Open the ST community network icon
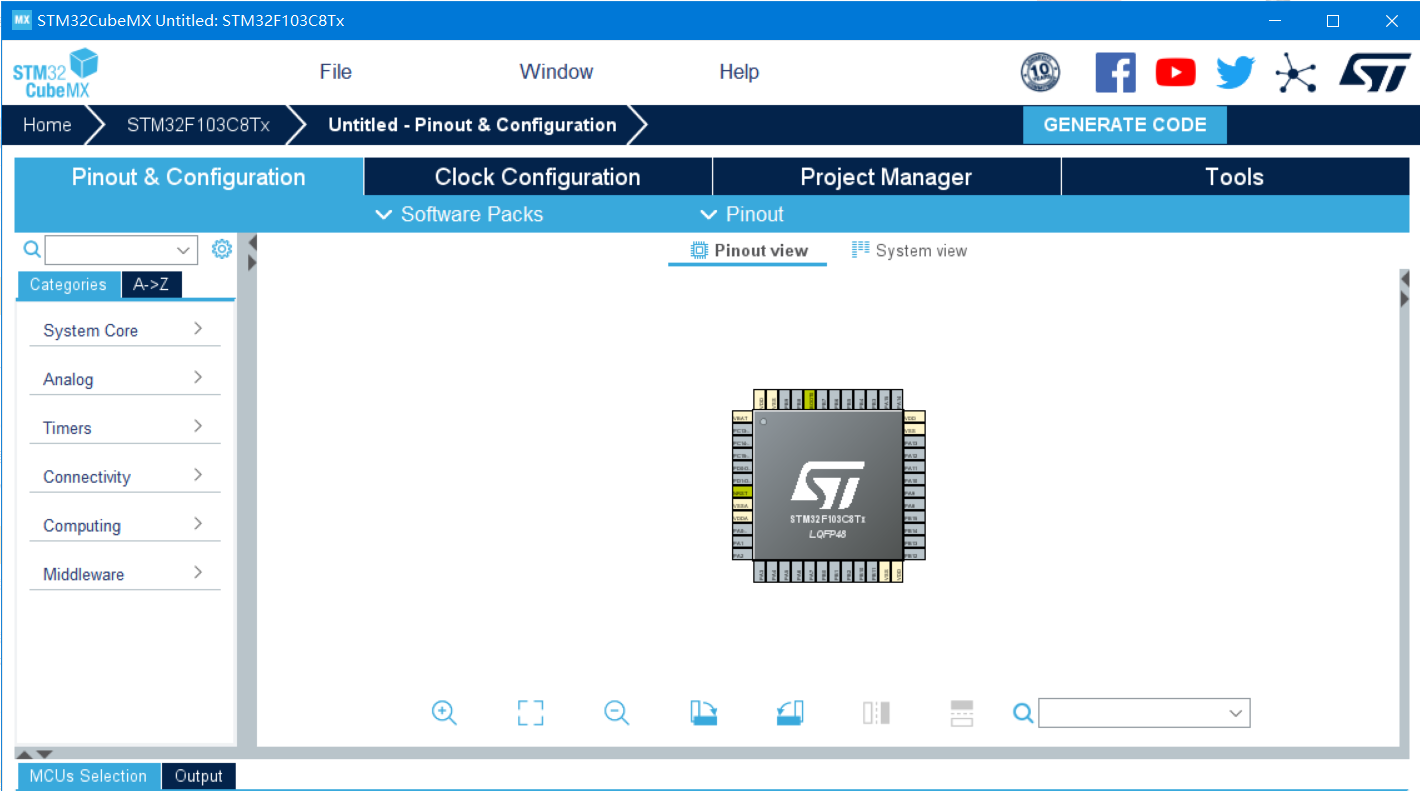Image resolution: width=1420 pixels, height=791 pixels. (x=1296, y=72)
